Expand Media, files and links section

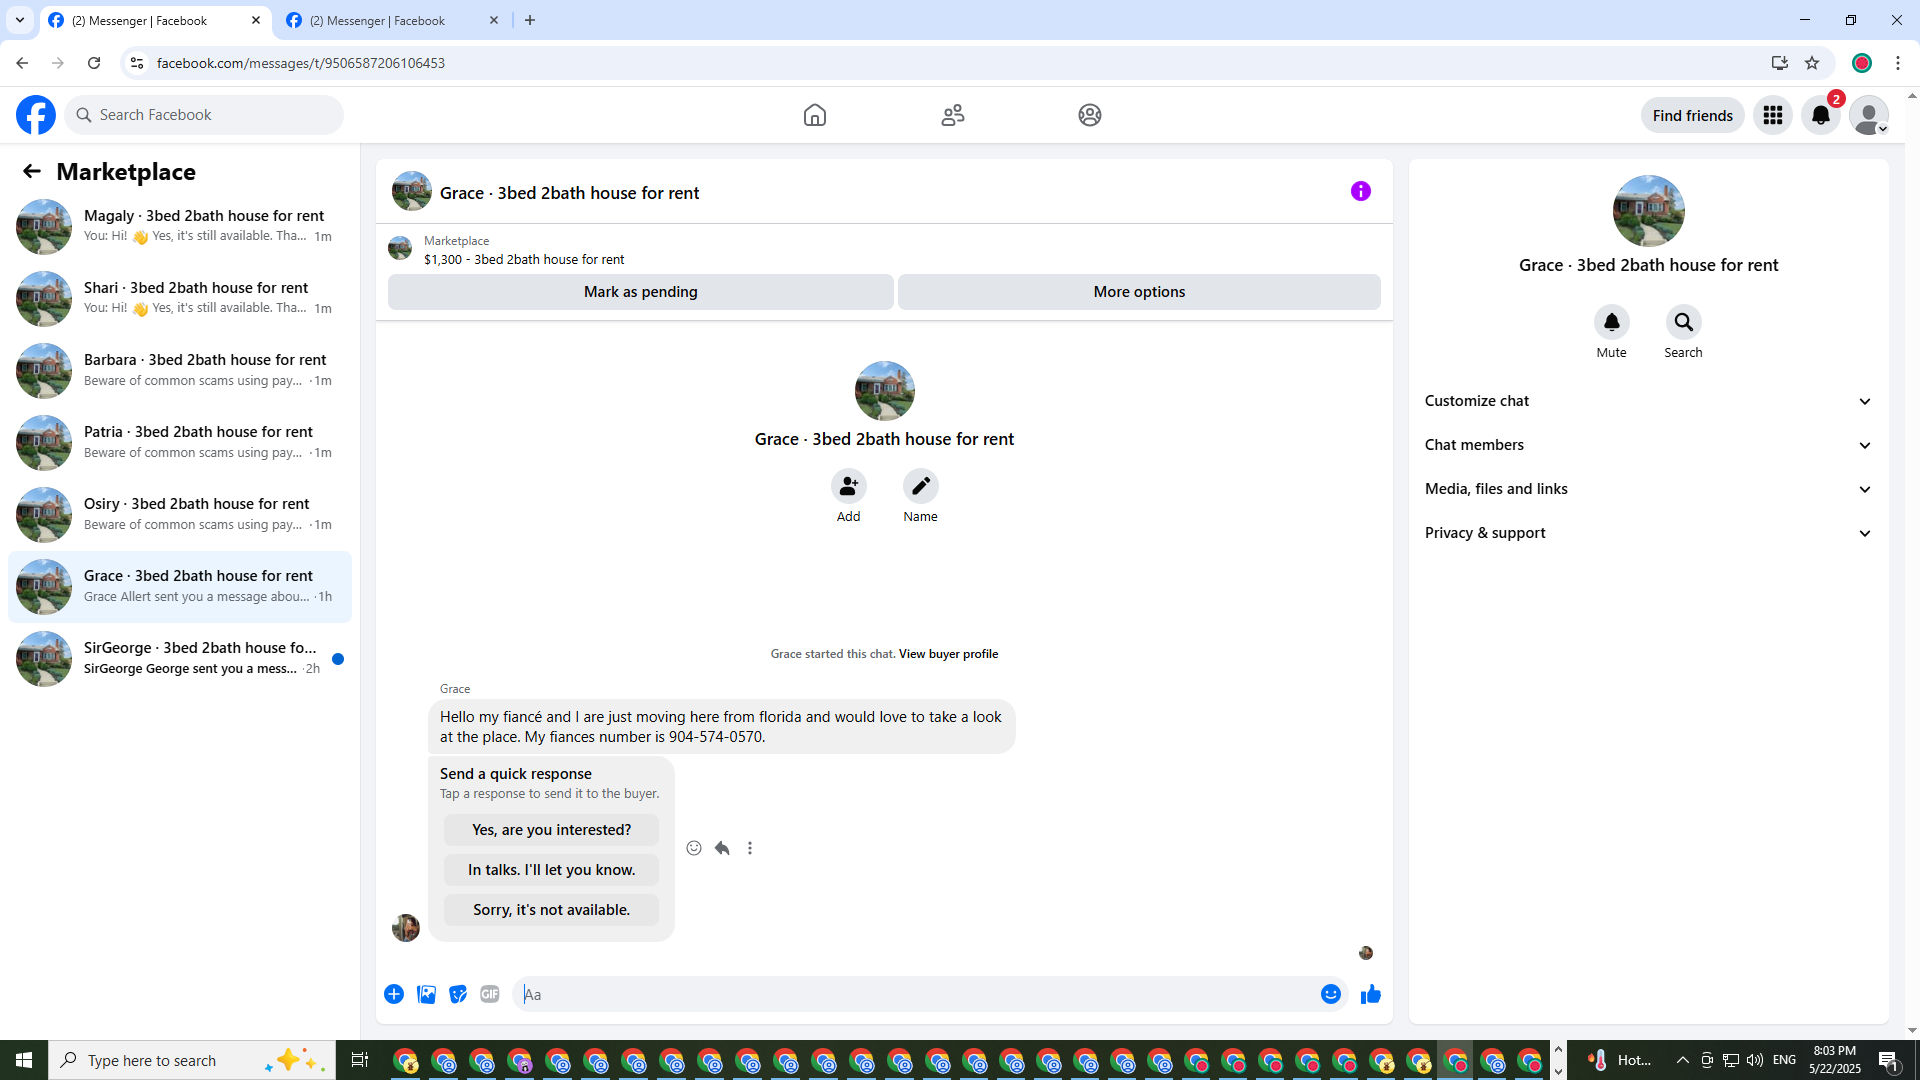tap(1649, 489)
